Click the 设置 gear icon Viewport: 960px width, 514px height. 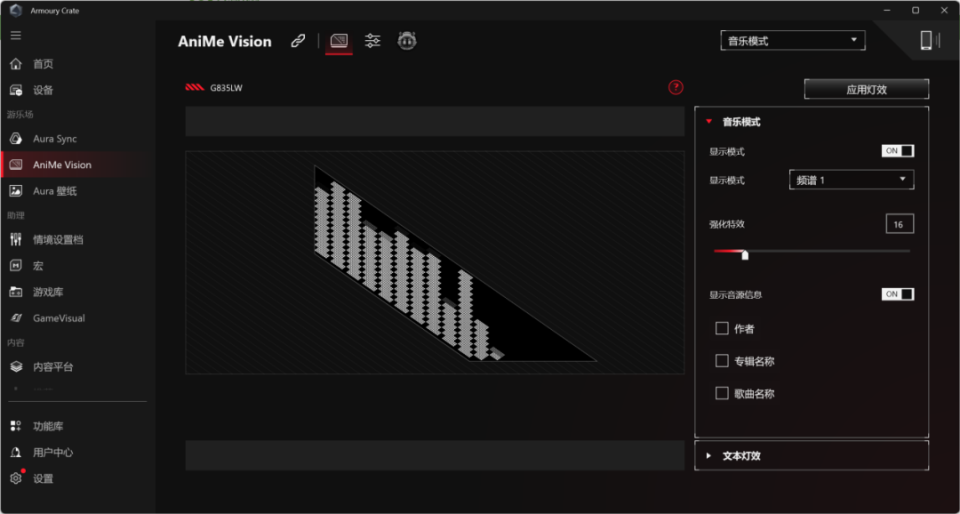[16, 479]
